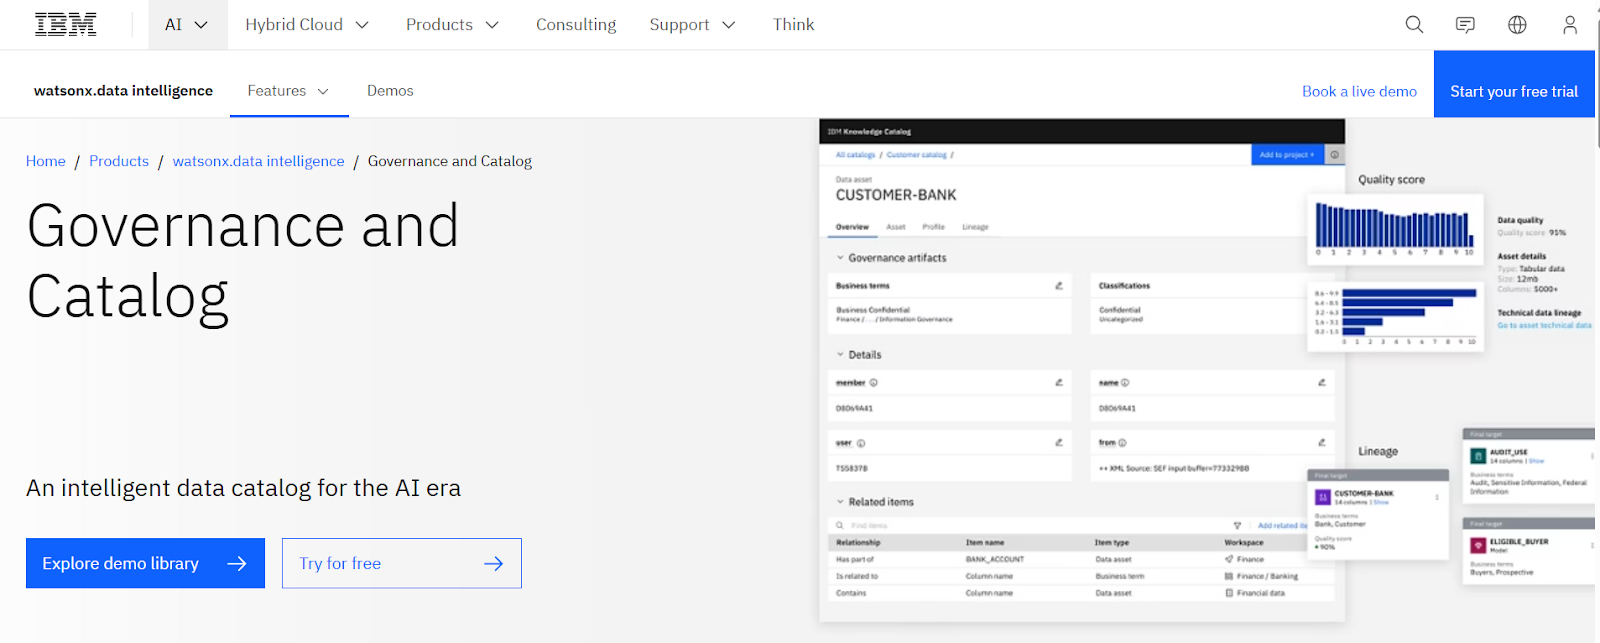Expand the Products top menu
This screenshot has width=1600, height=643.
[x=452, y=24]
